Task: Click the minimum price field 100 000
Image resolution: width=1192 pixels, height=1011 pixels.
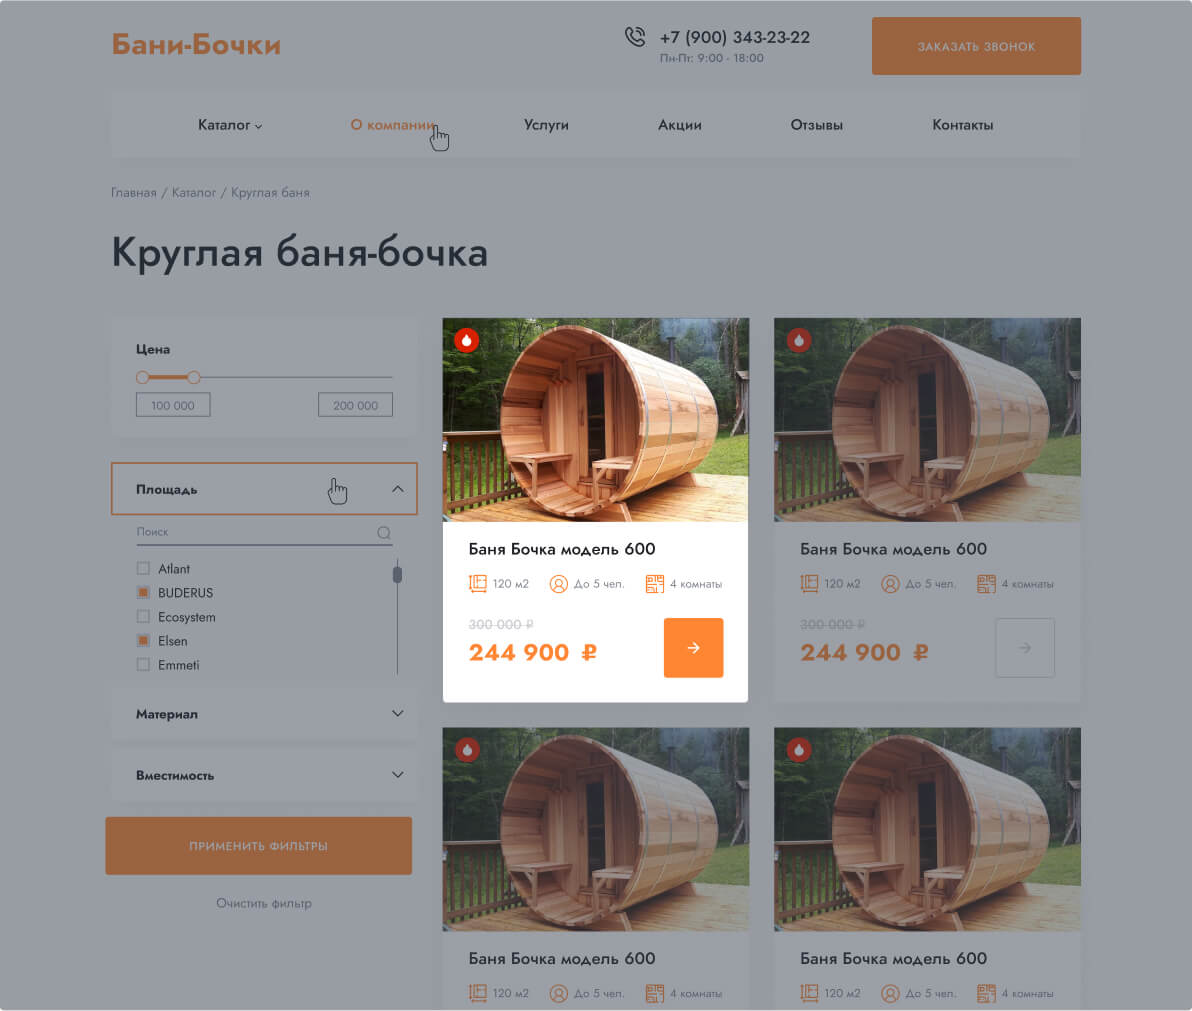Action: (x=173, y=405)
